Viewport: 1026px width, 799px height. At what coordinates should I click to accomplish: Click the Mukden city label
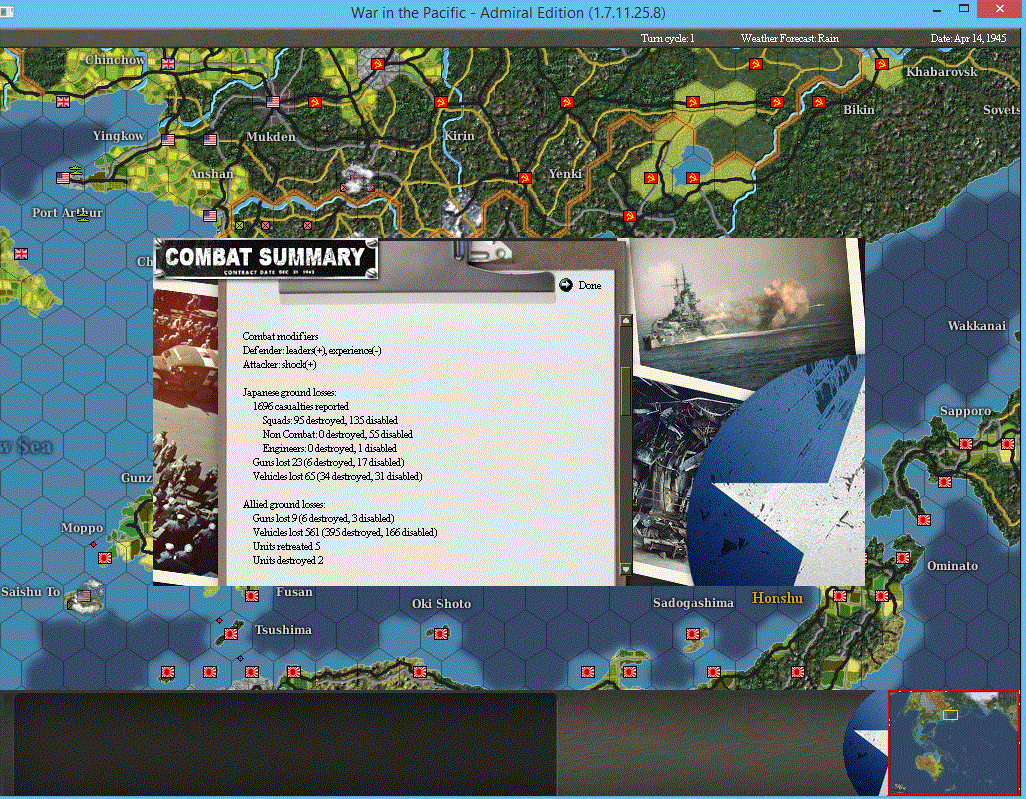coord(270,137)
